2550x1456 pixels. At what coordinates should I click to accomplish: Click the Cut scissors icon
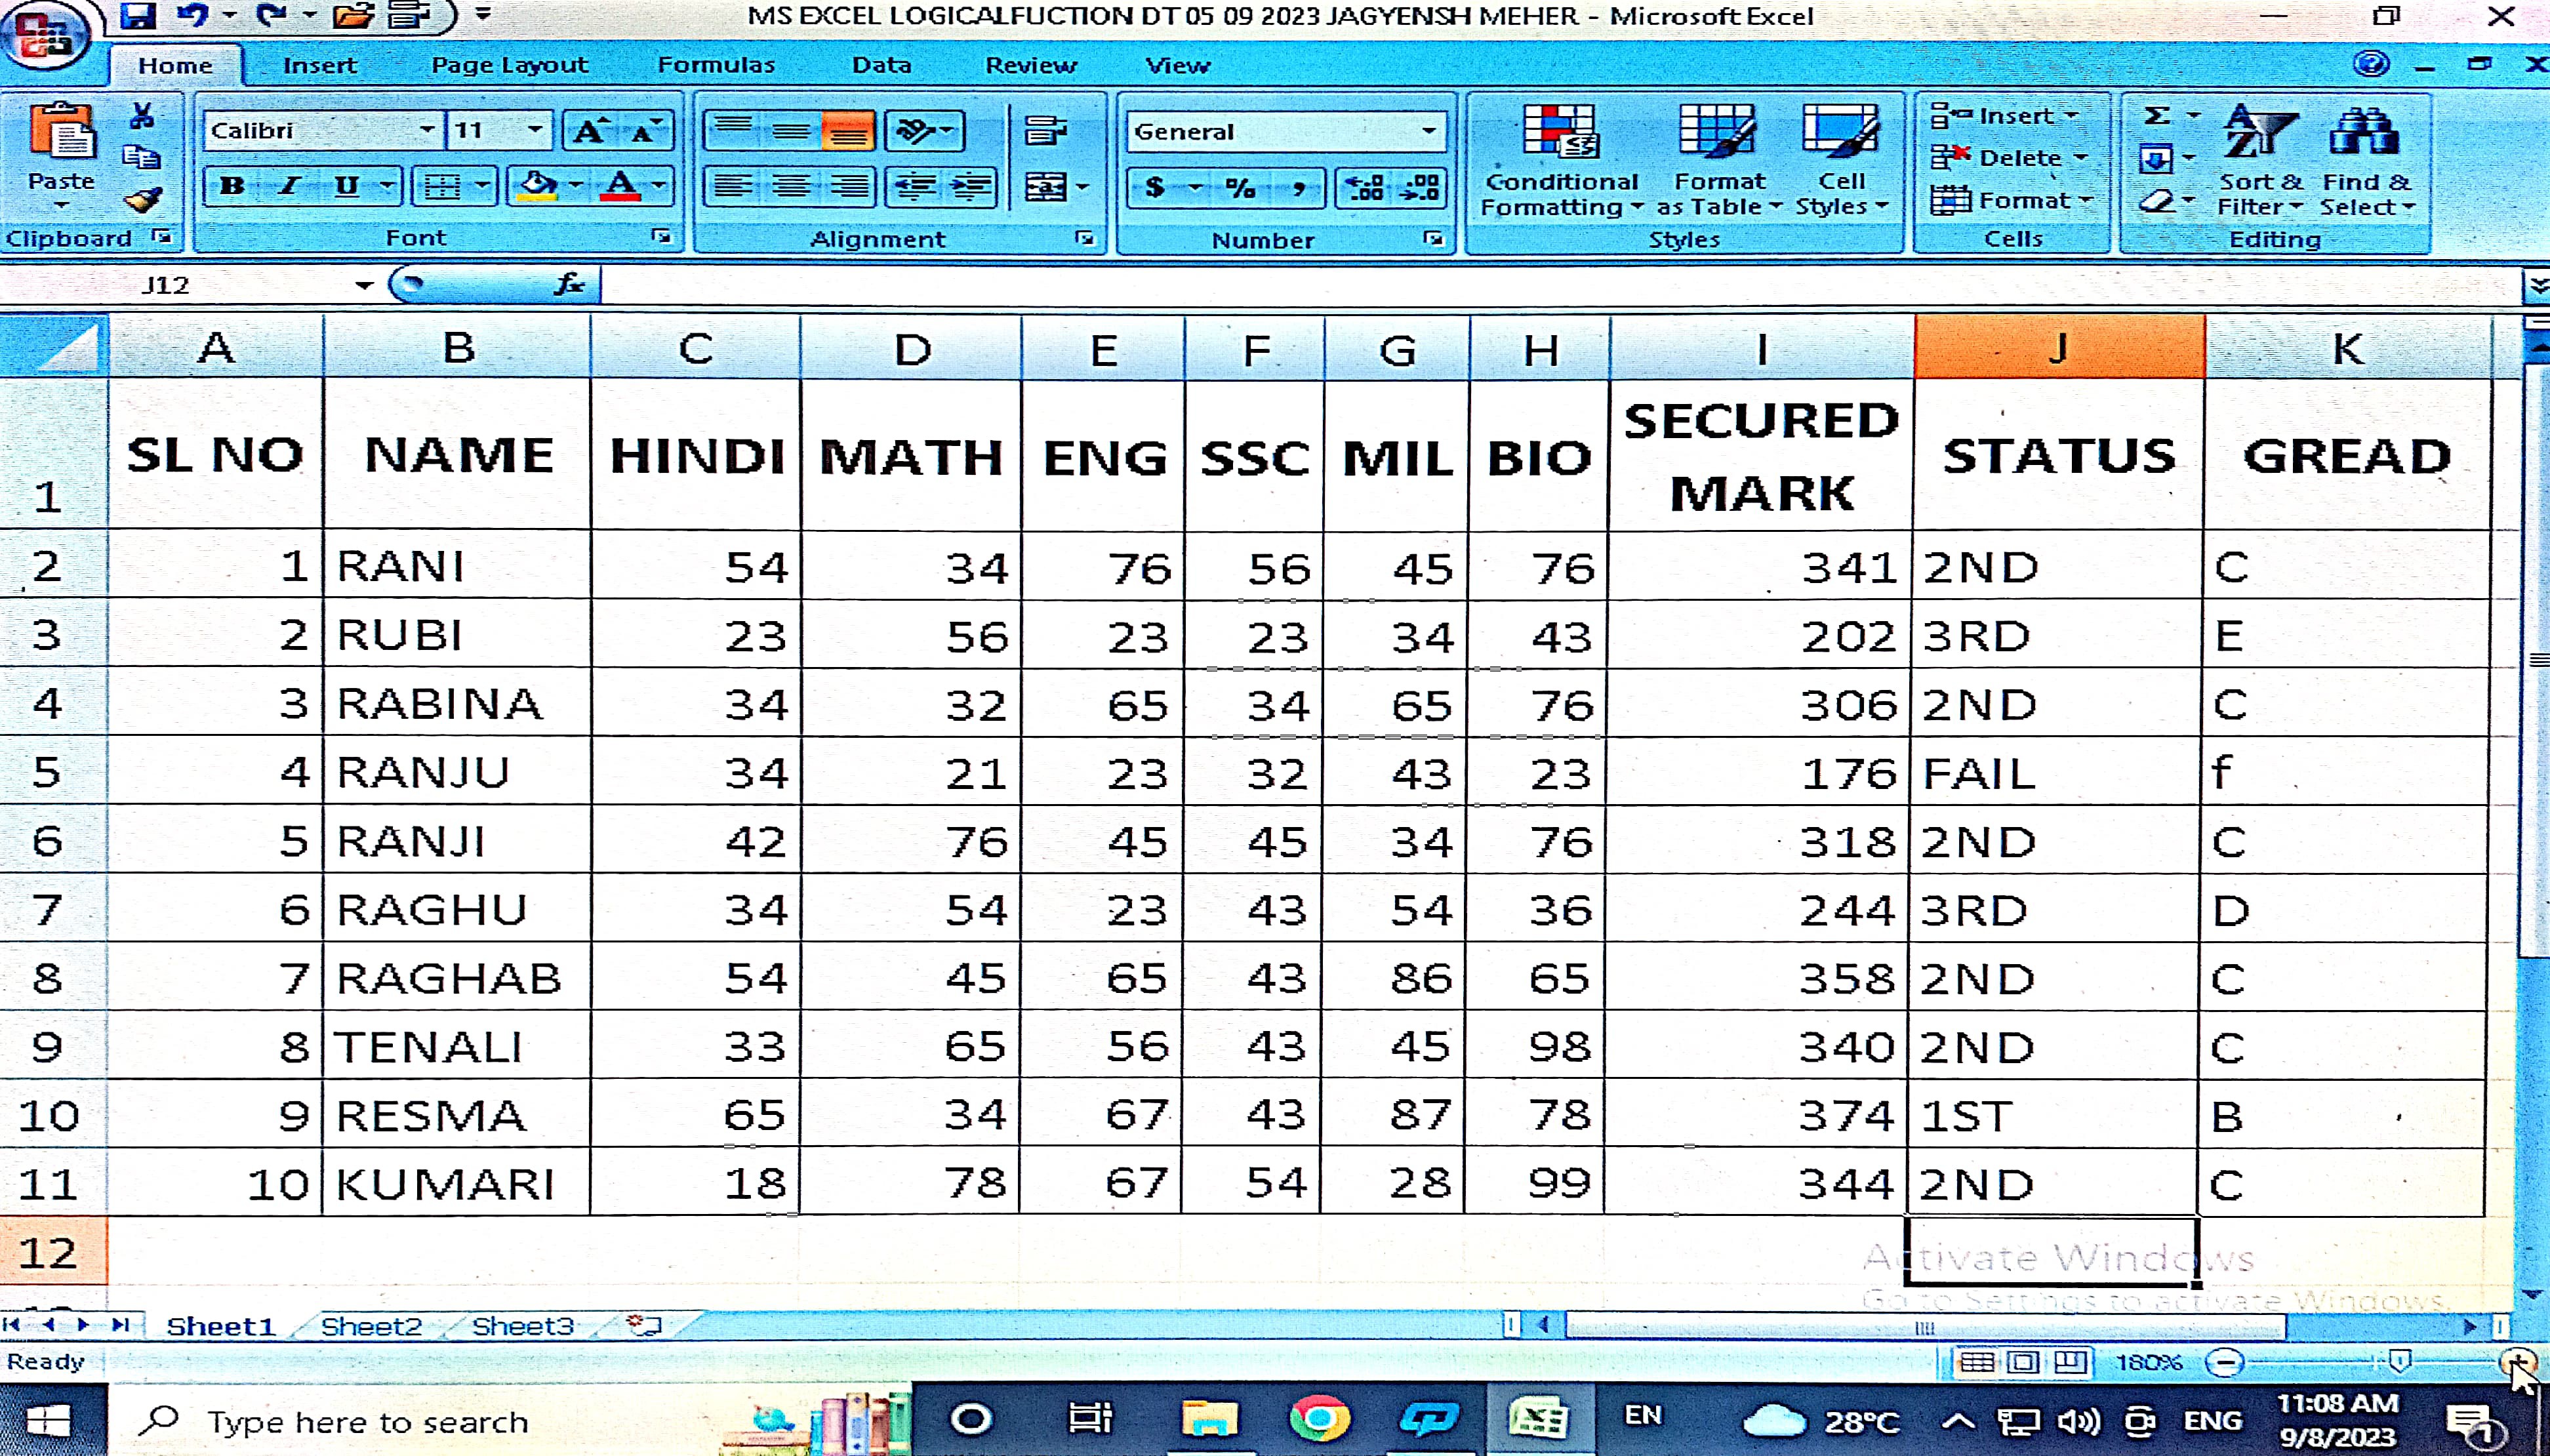(x=142, y=117)
